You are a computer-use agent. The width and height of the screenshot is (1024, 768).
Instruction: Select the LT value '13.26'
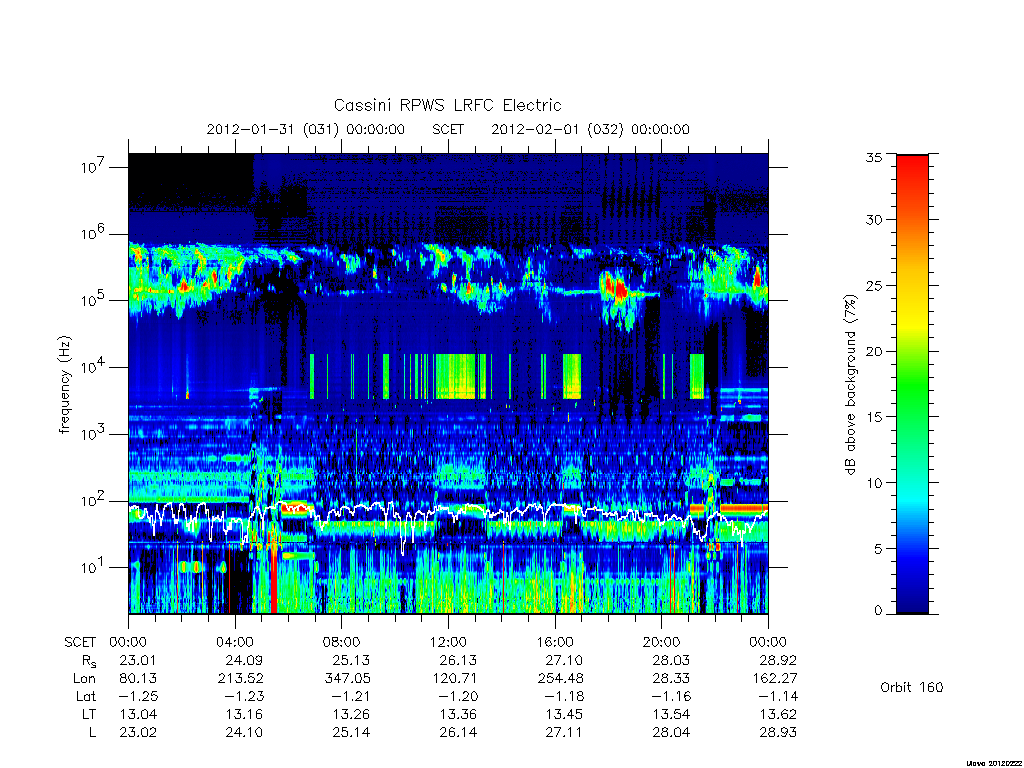coord(351,714)
